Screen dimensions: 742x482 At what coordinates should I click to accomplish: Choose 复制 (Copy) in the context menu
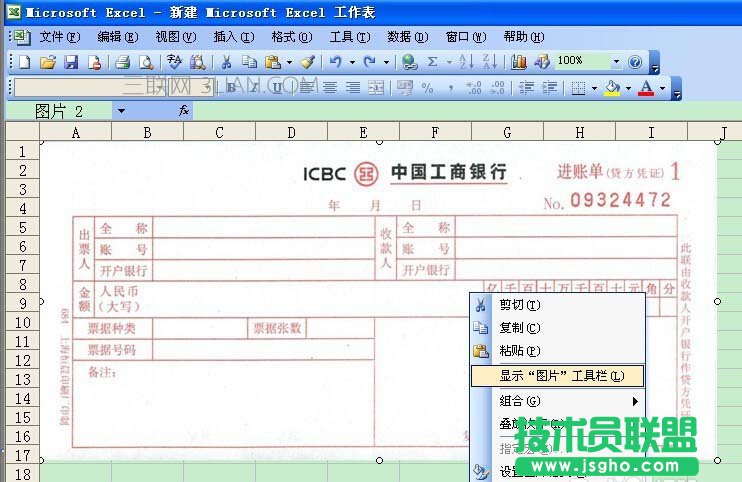557,328
